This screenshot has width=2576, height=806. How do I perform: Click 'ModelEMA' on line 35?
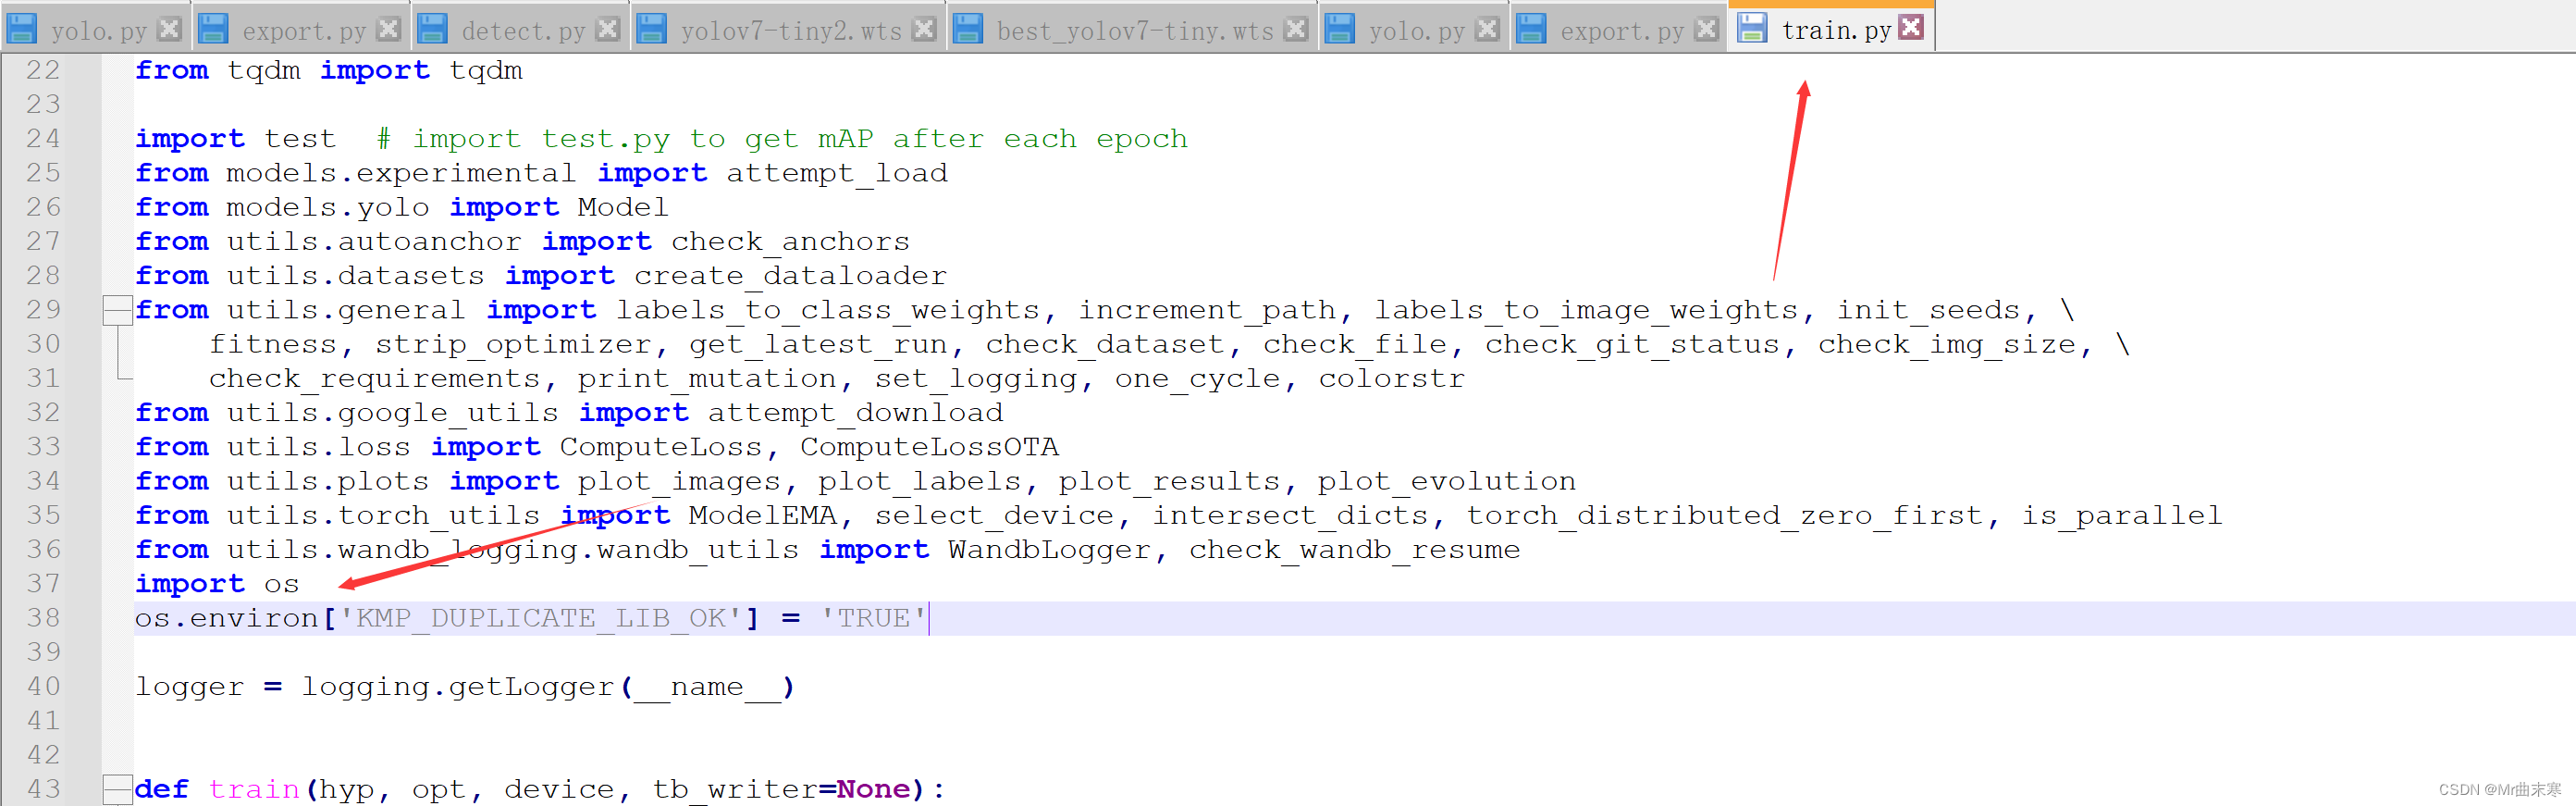coord(762,516)
